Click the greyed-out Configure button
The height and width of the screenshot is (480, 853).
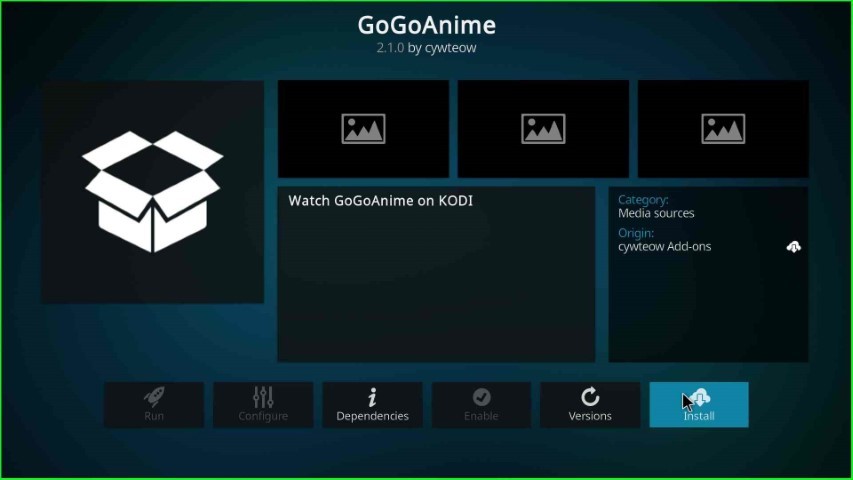click(x=263, y=404)
